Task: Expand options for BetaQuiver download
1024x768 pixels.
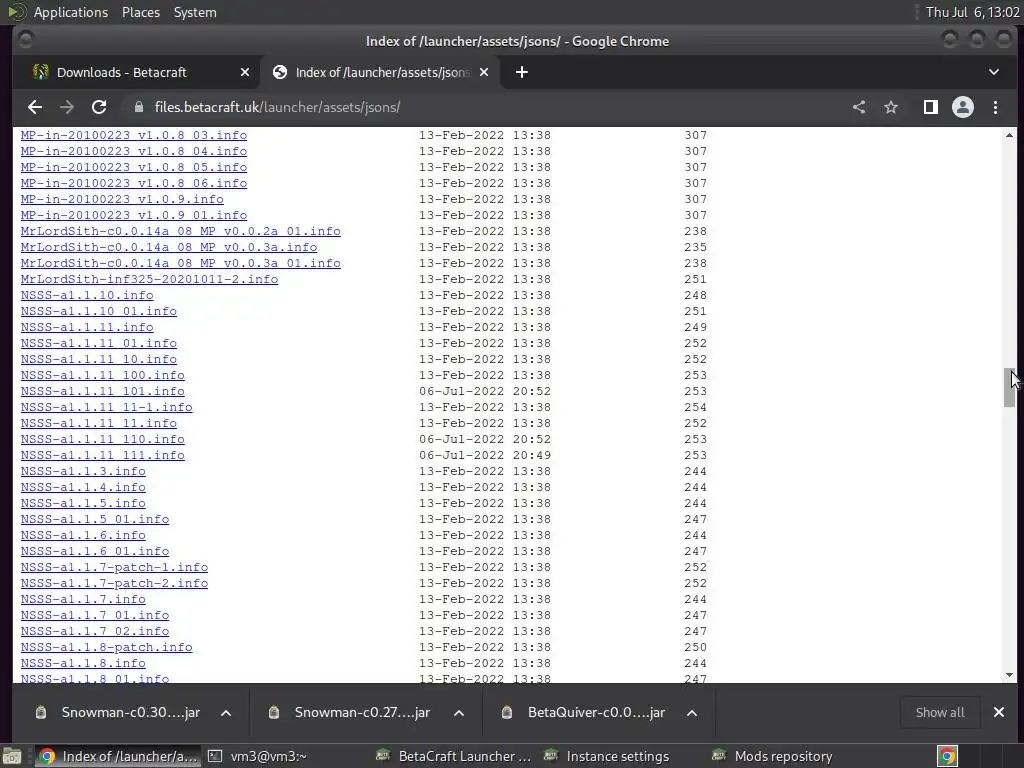Action: pos(692,712)
